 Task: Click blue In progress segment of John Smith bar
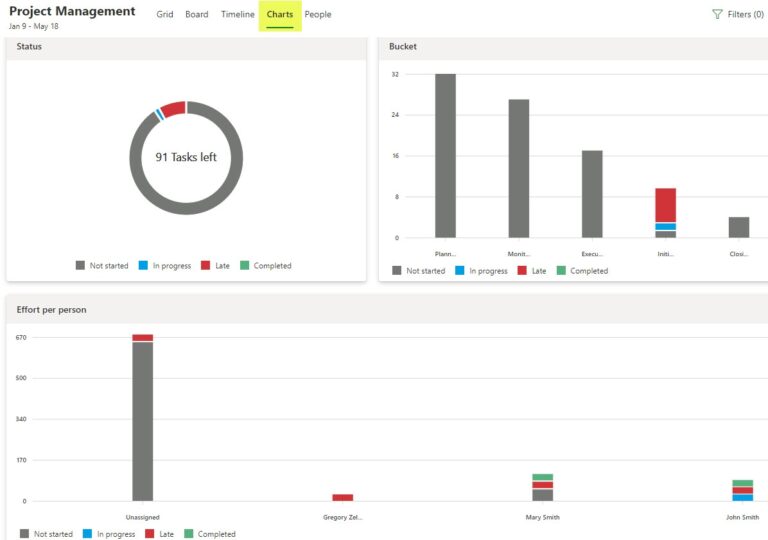point(743,497)
